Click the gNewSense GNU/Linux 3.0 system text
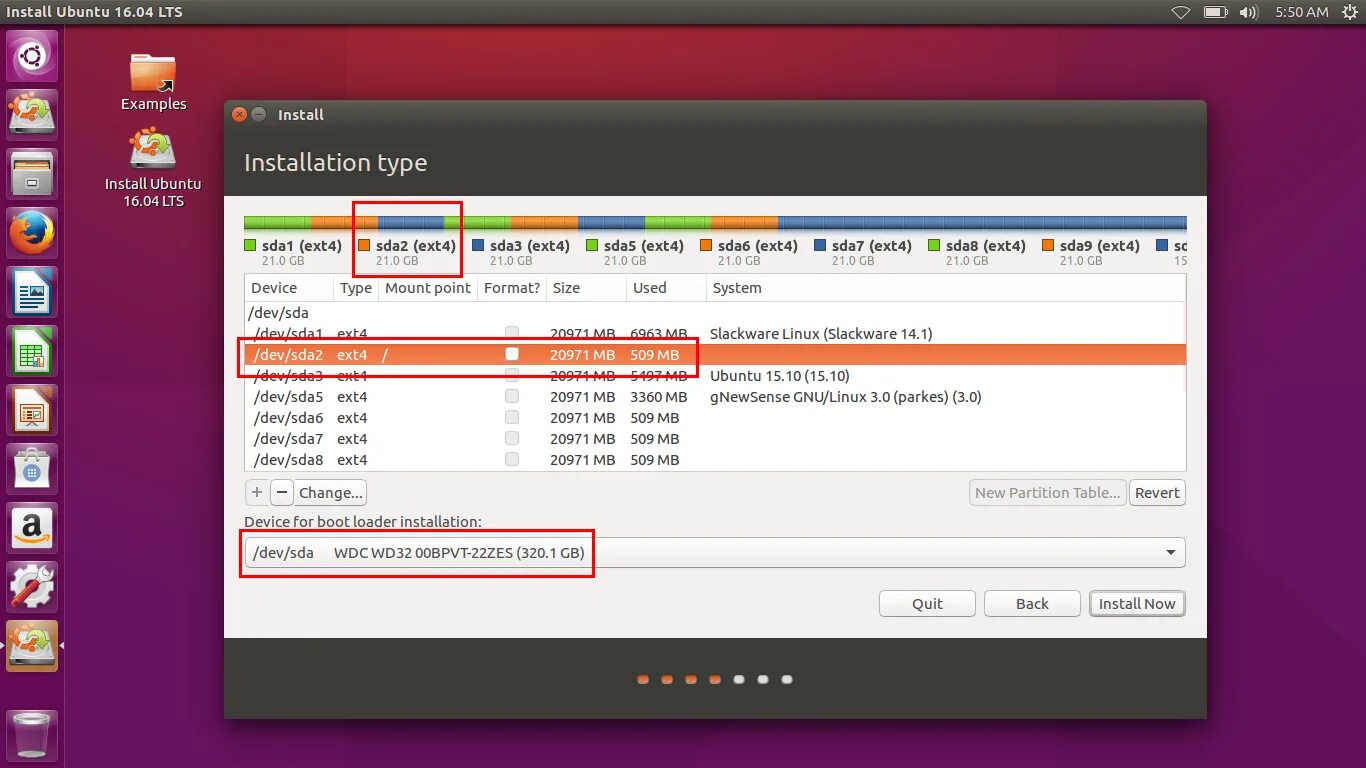 pyautogui.click(x=845, y=396)
